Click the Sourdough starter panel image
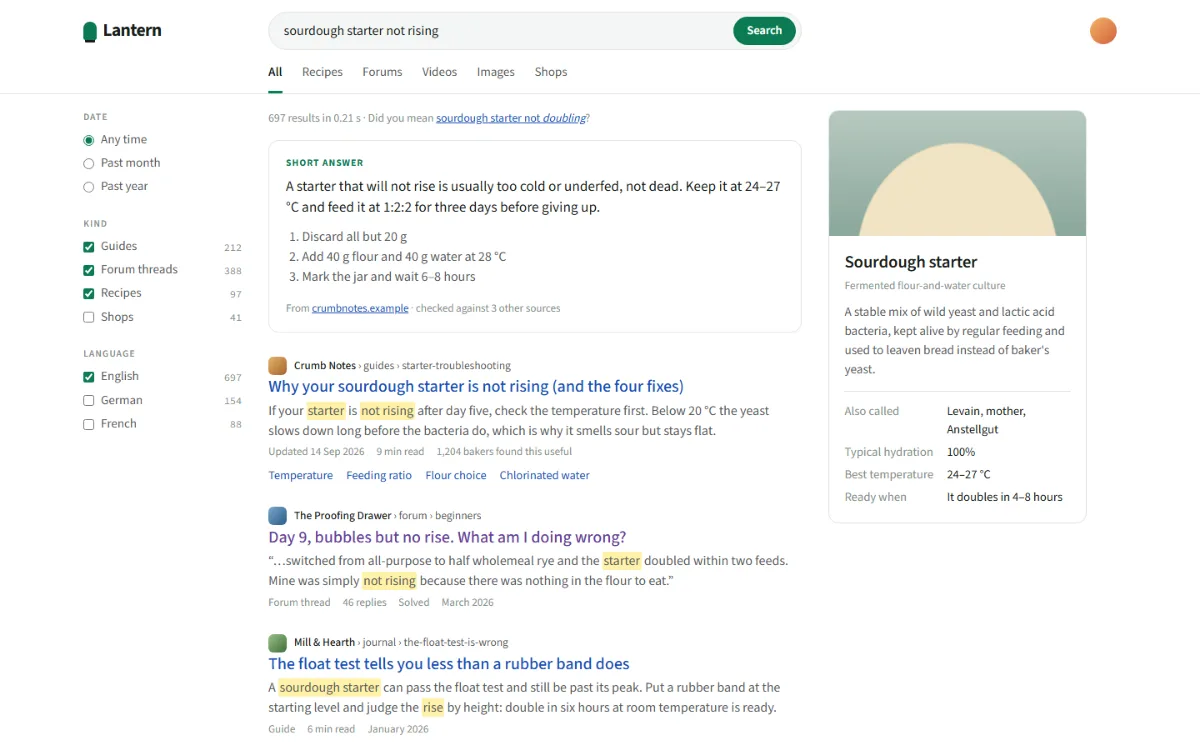Image resolution: width=1200 pixels, height=750 pixels. pyautogui.click(x=957, y=173)
